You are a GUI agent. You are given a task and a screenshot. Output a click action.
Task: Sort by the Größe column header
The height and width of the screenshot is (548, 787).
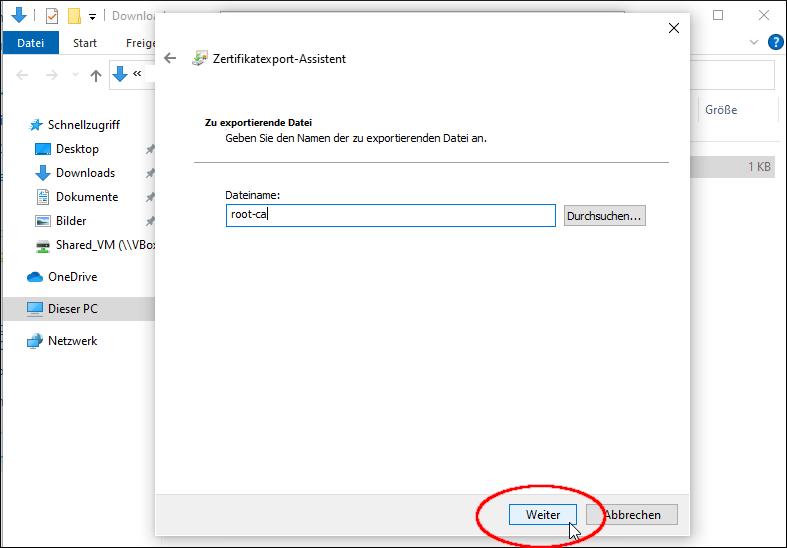pos(721,110)
